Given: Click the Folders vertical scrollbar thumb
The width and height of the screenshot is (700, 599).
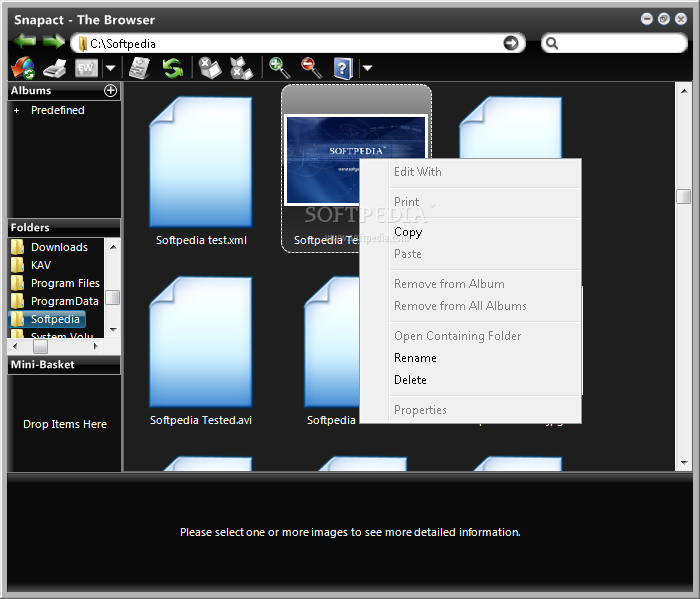Looking at the screenshot, I should tap(113, 298).
